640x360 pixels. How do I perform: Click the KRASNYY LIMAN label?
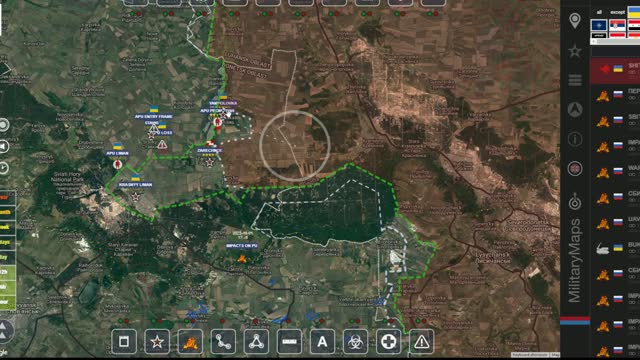coord(136,184)
